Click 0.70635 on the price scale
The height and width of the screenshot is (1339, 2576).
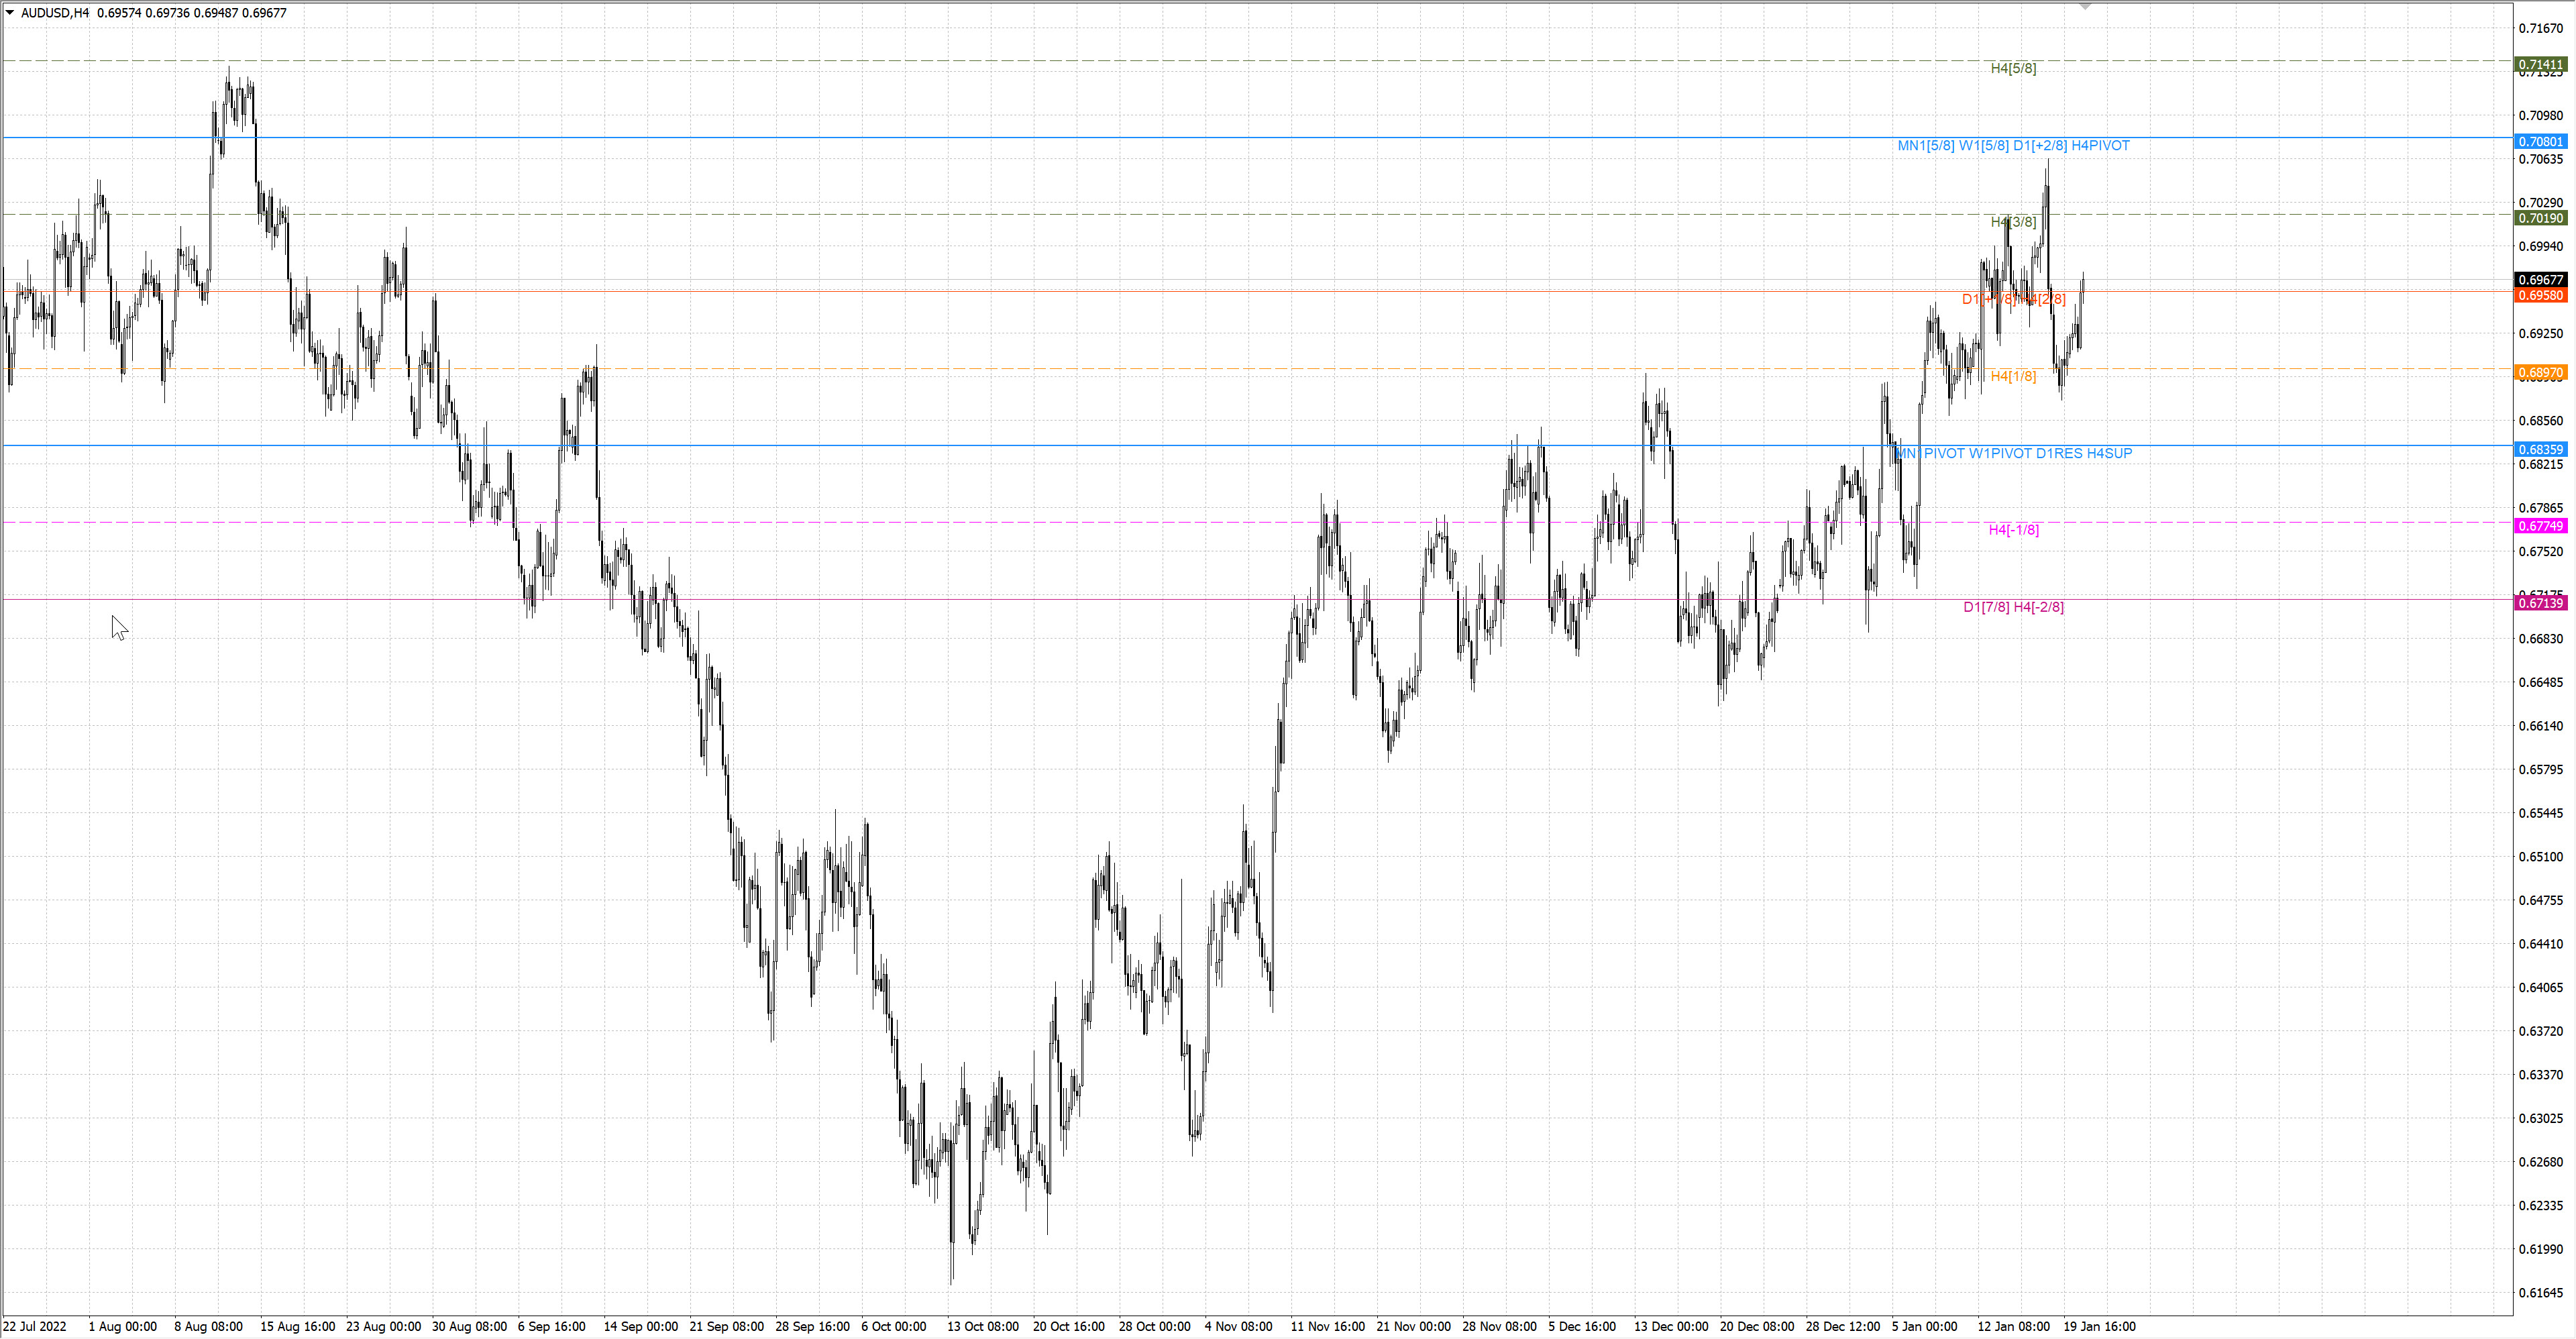pos(2540,159)
